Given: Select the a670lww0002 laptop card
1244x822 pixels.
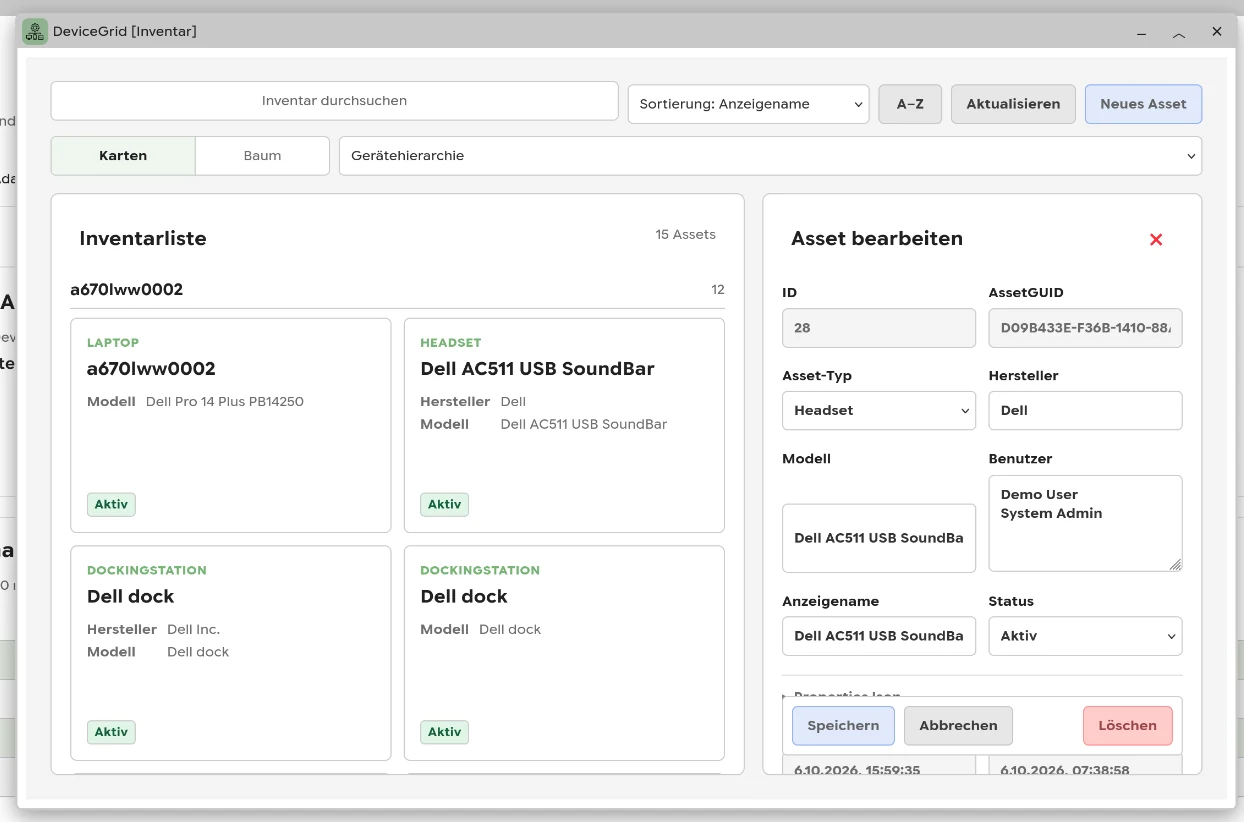Looking at the screenshot, I should click(x=231, y=426).
